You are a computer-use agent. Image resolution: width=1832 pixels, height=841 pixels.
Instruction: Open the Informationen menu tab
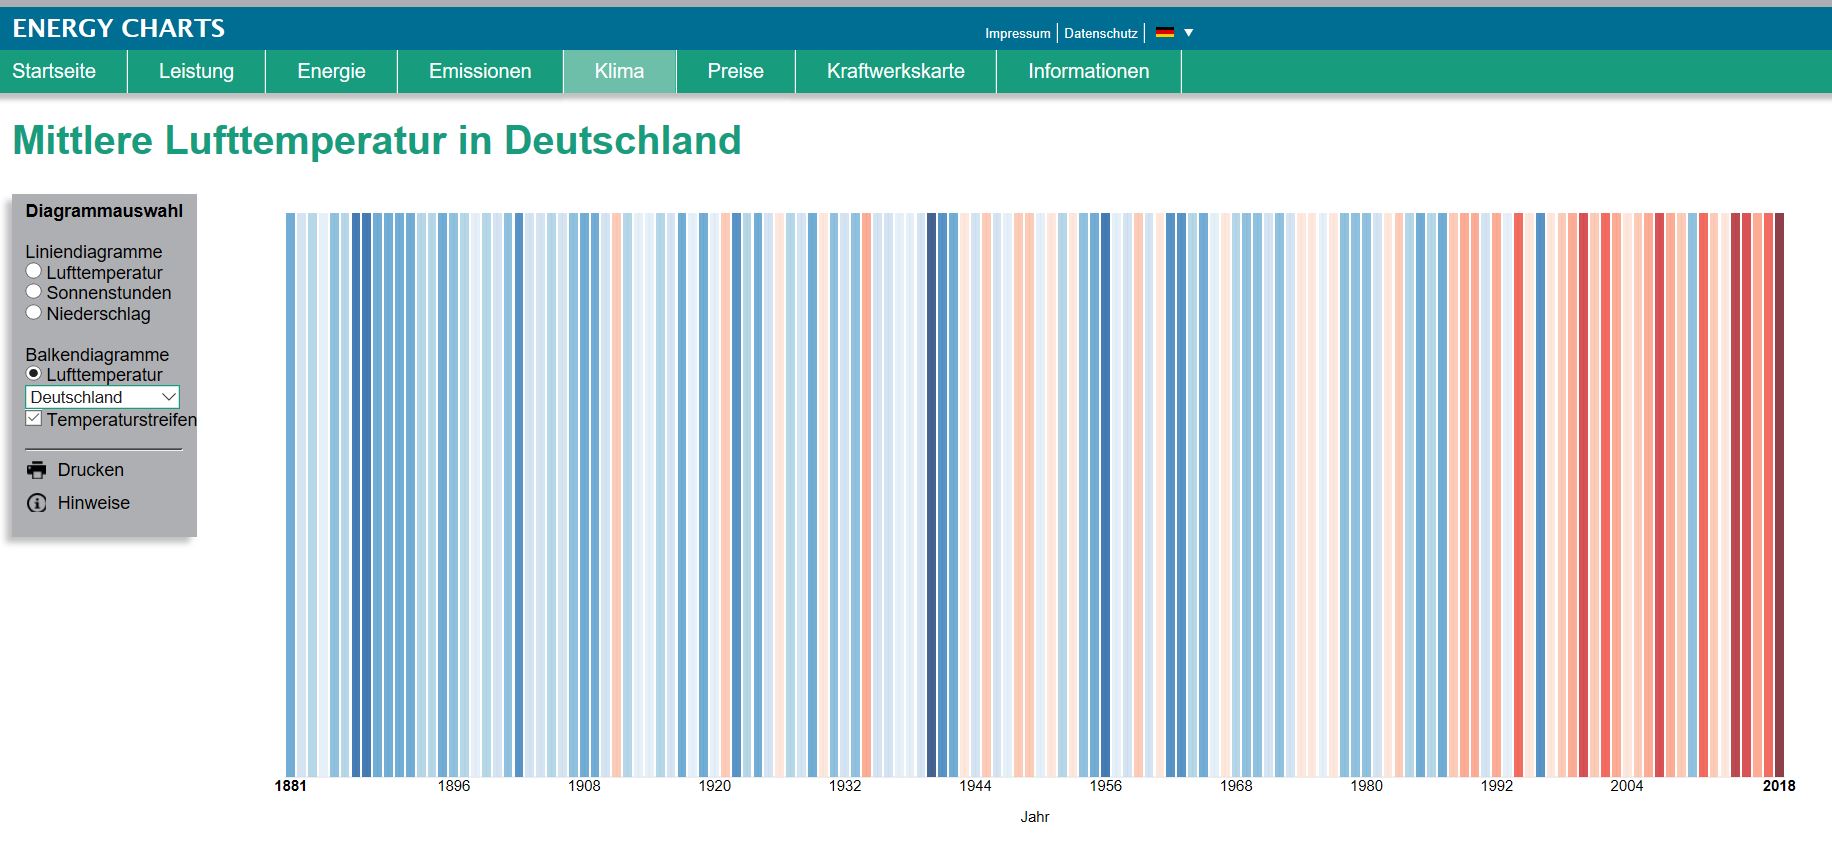click(1088, 71)
